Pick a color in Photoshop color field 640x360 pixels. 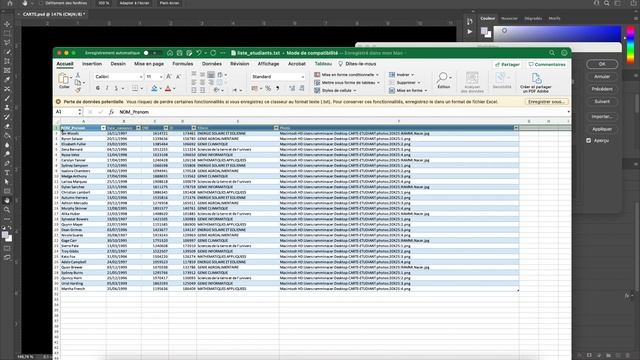click(557, 34)
